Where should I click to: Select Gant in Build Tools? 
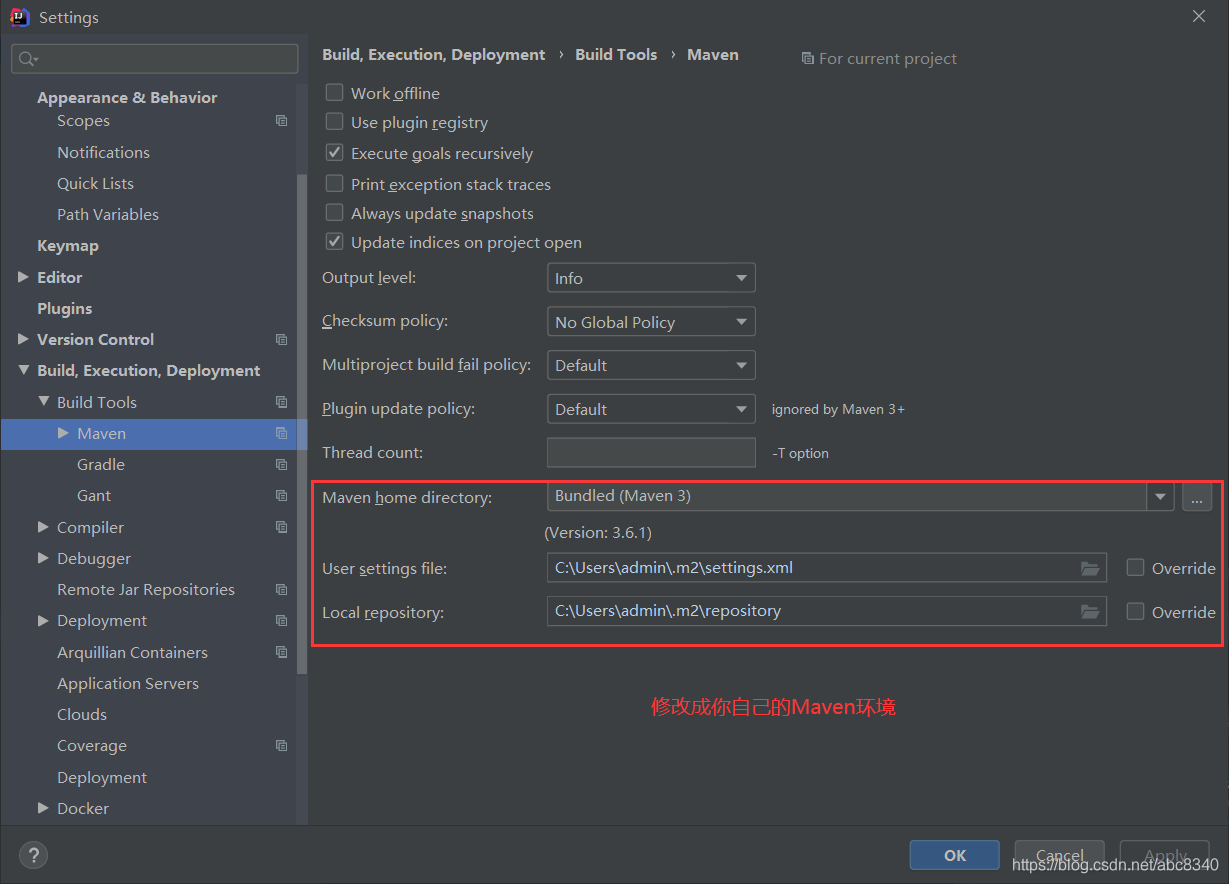pyautogui.click(x=94, y=496)
